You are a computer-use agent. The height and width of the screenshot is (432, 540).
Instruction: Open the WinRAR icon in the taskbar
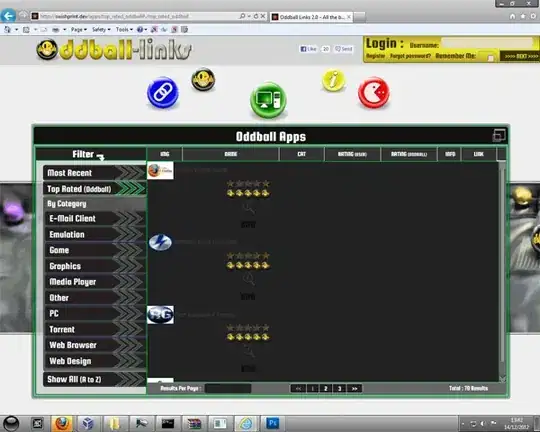click(x=194, y=423)
